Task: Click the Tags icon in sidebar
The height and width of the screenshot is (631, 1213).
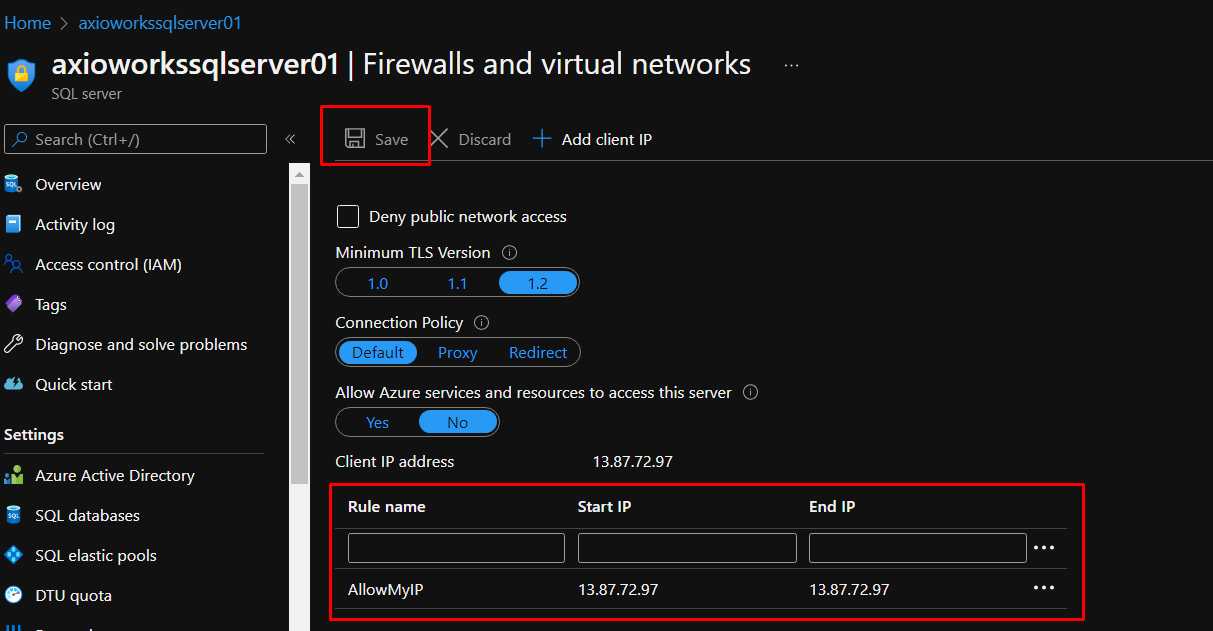Action: click(x=14, y=304)
